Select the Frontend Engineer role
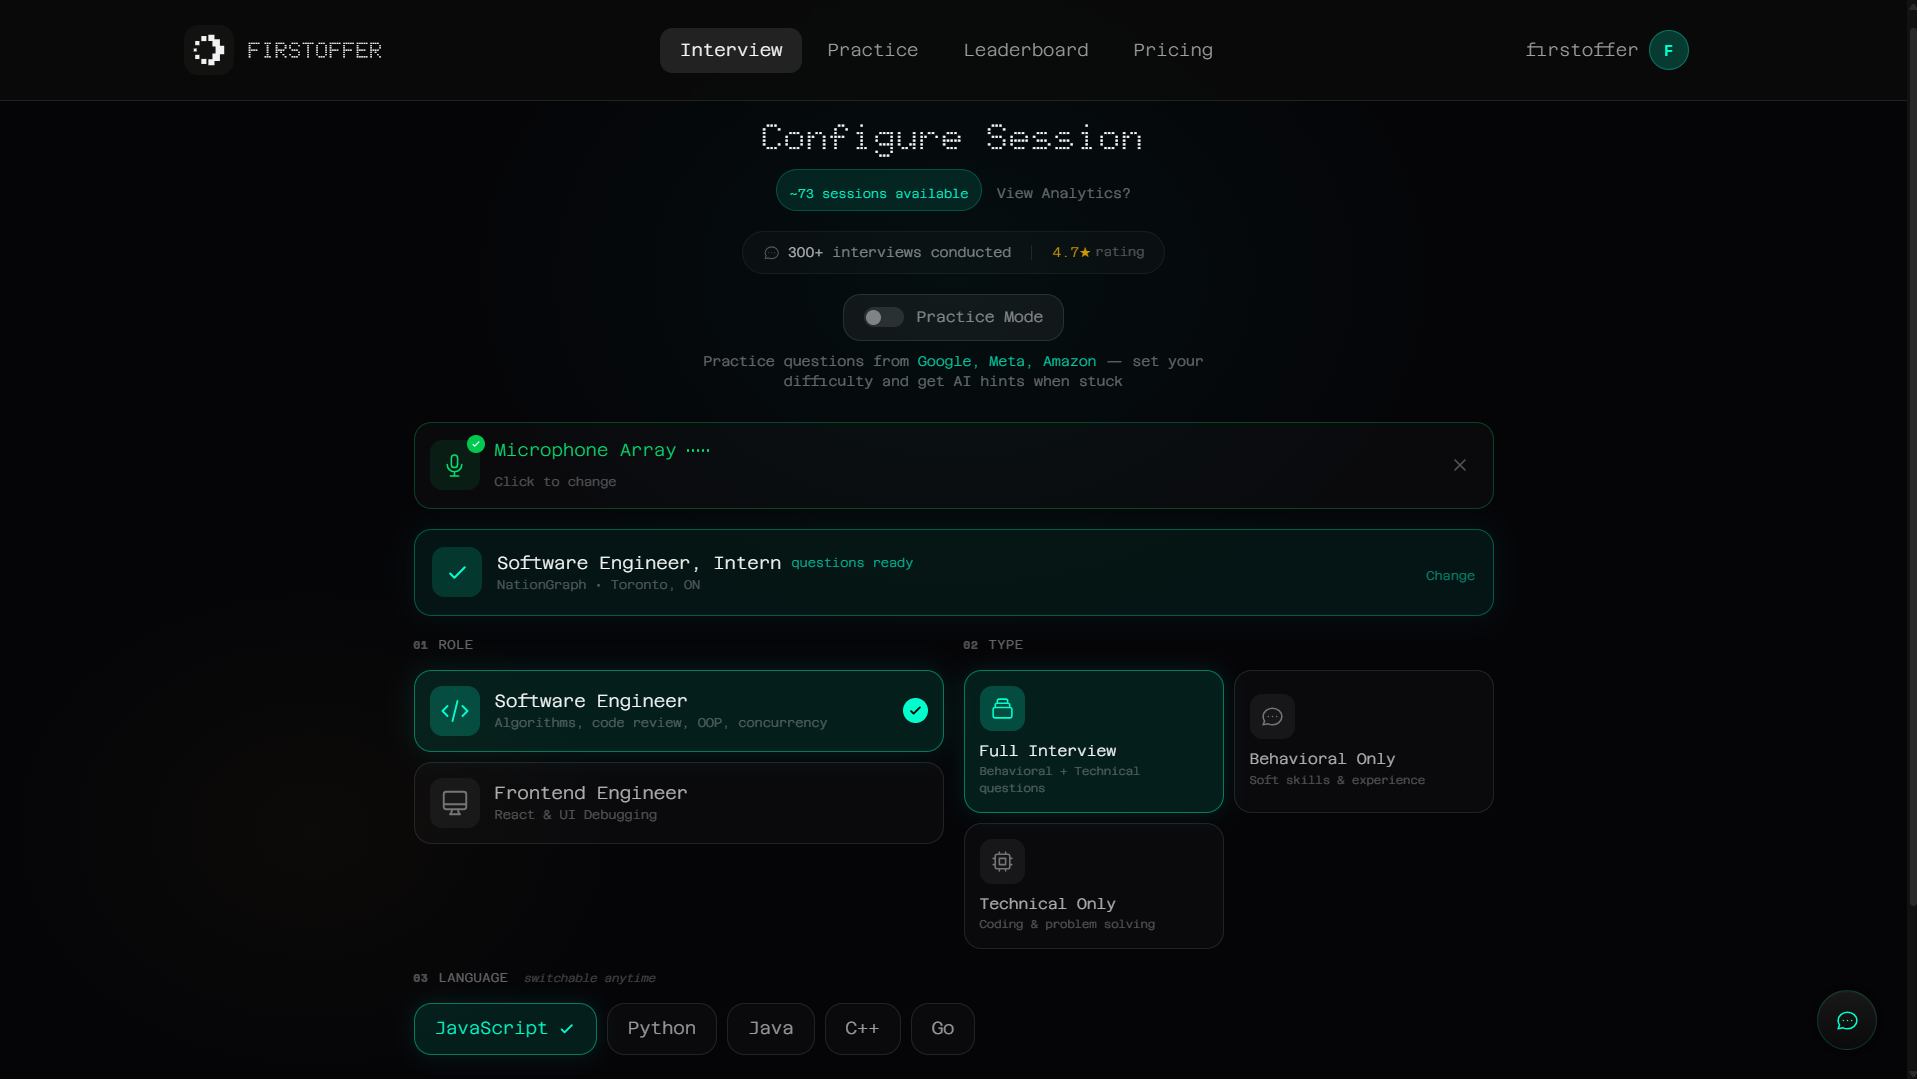The height and width of the screenshot is (1079, 1917). click(677, 802)
